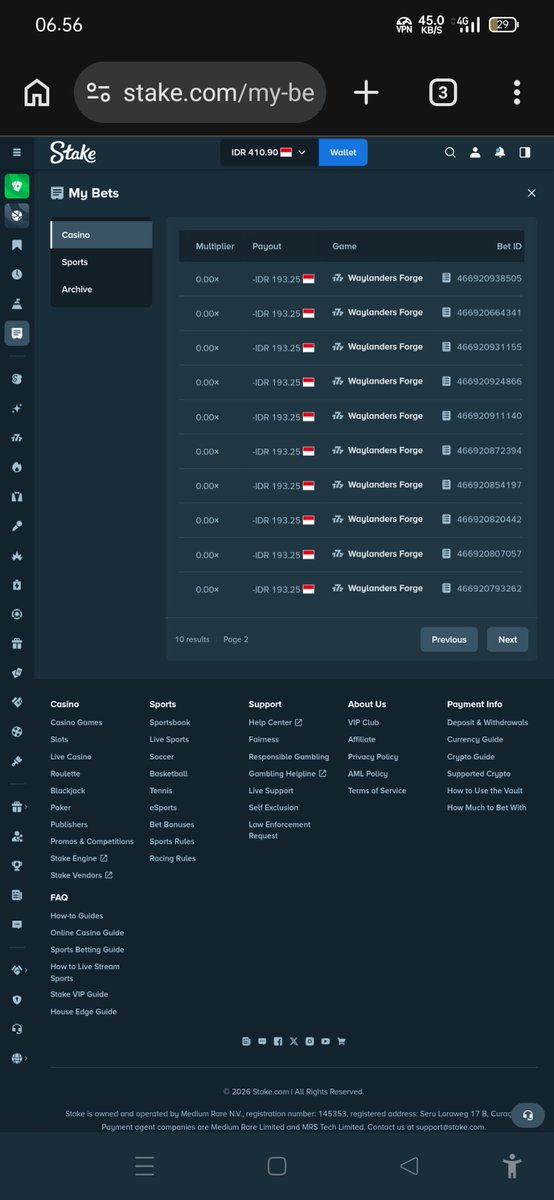Open the YouTube icon in footer
Screen dimensions: 554x1200
(326, 1041)
